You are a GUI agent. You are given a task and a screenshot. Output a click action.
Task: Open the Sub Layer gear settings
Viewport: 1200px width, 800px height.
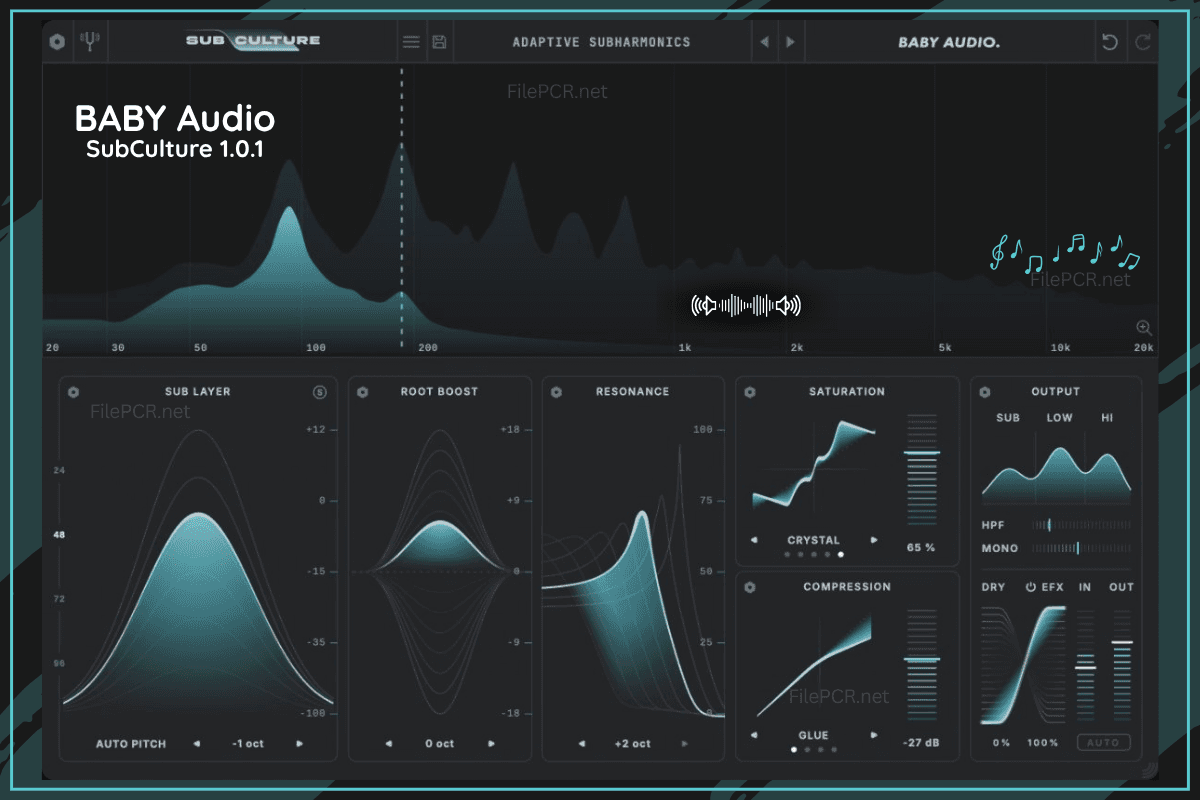[x=73, y=392]
